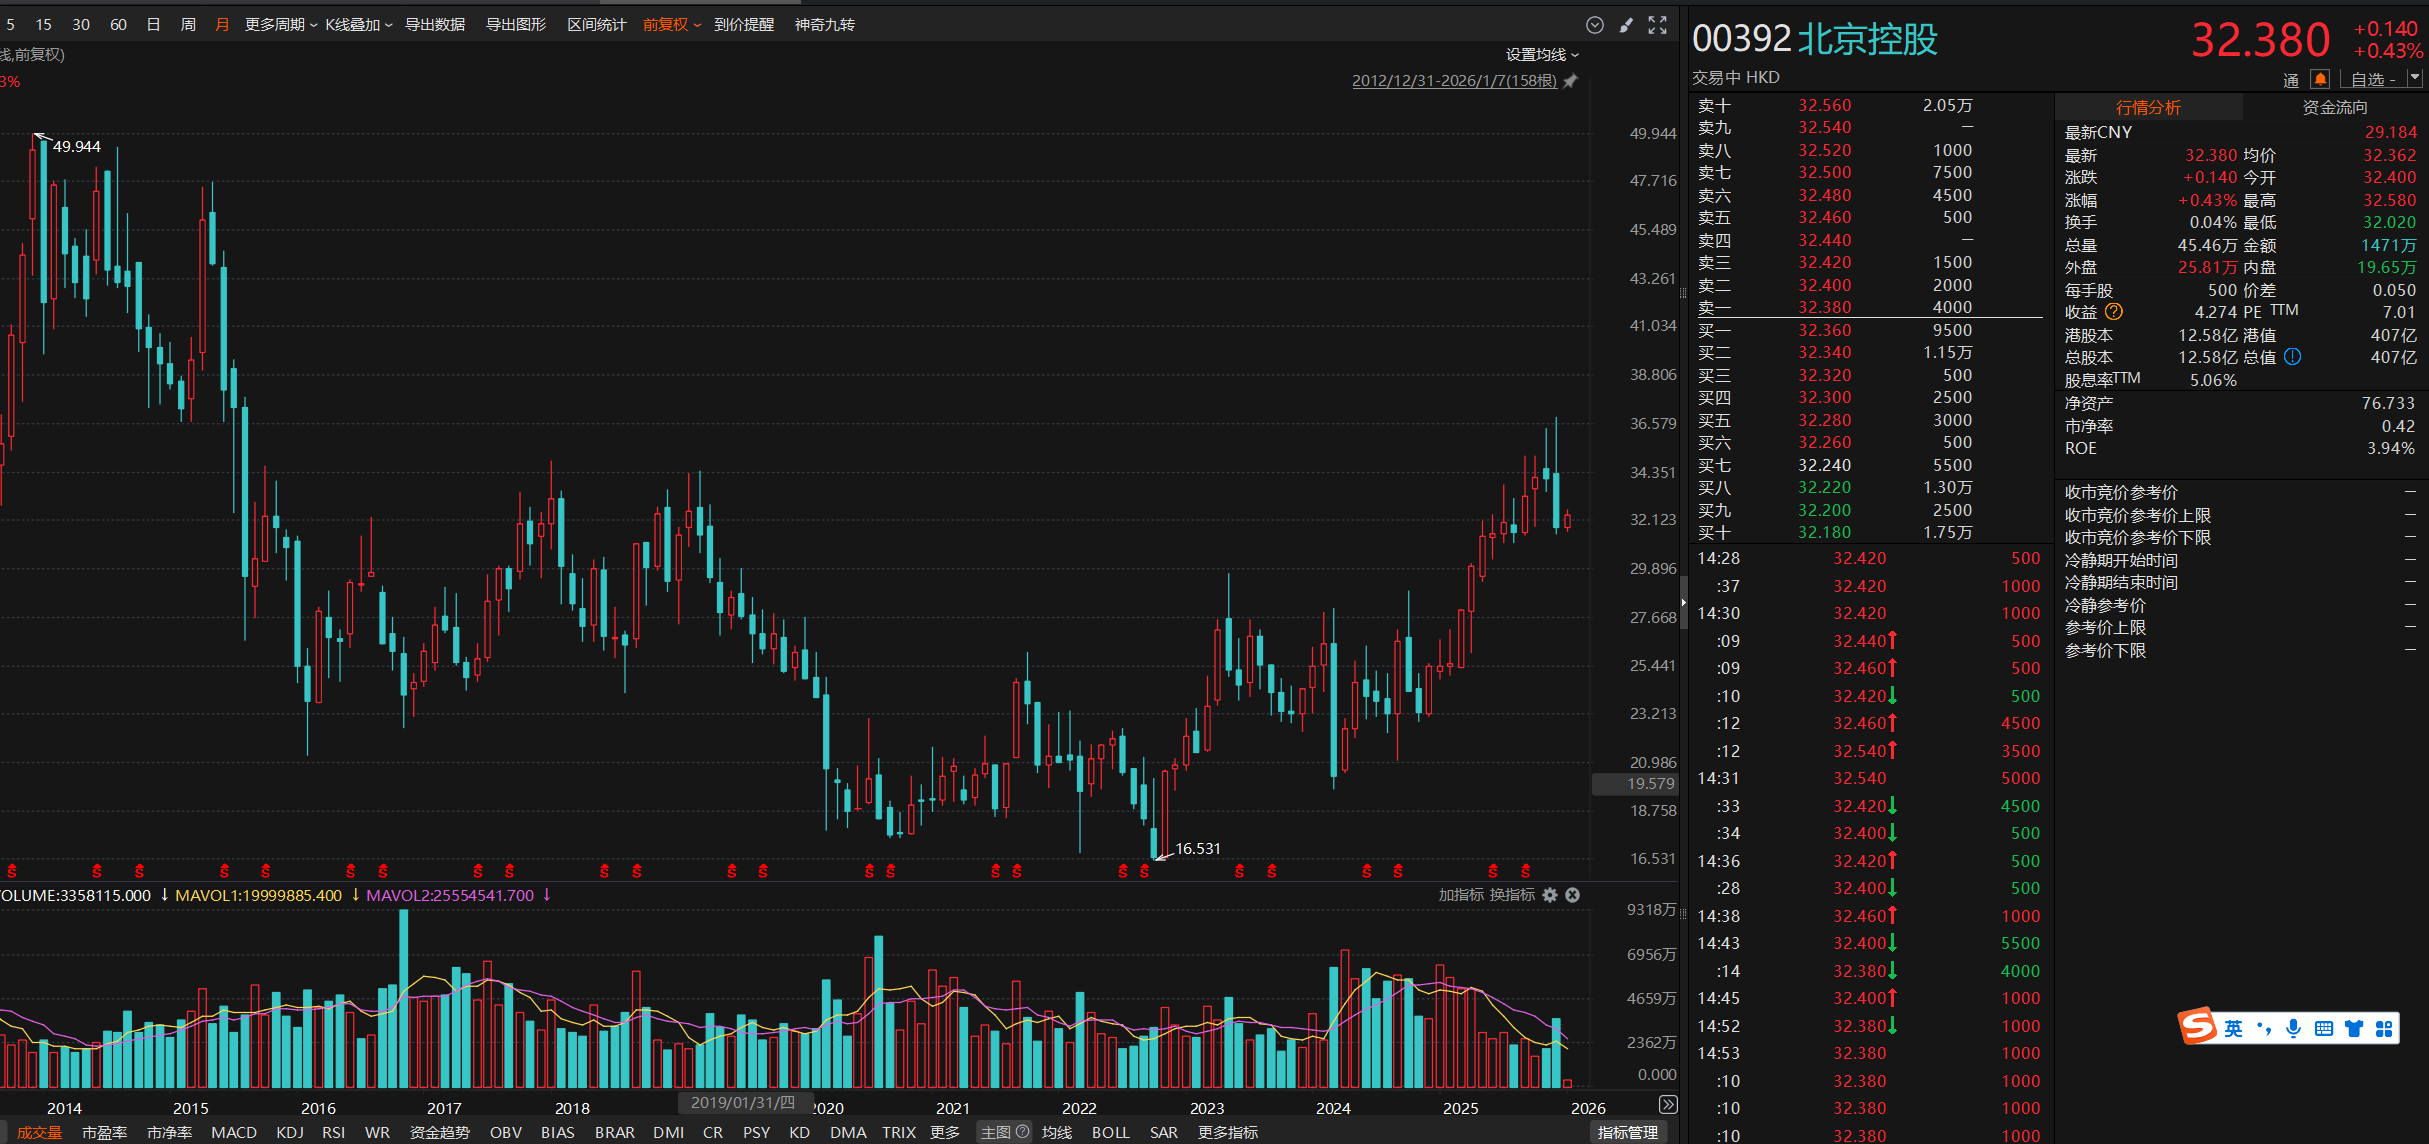Switch to the 资金流向 tab
2429x1144 pixels.
point(2334,107)
